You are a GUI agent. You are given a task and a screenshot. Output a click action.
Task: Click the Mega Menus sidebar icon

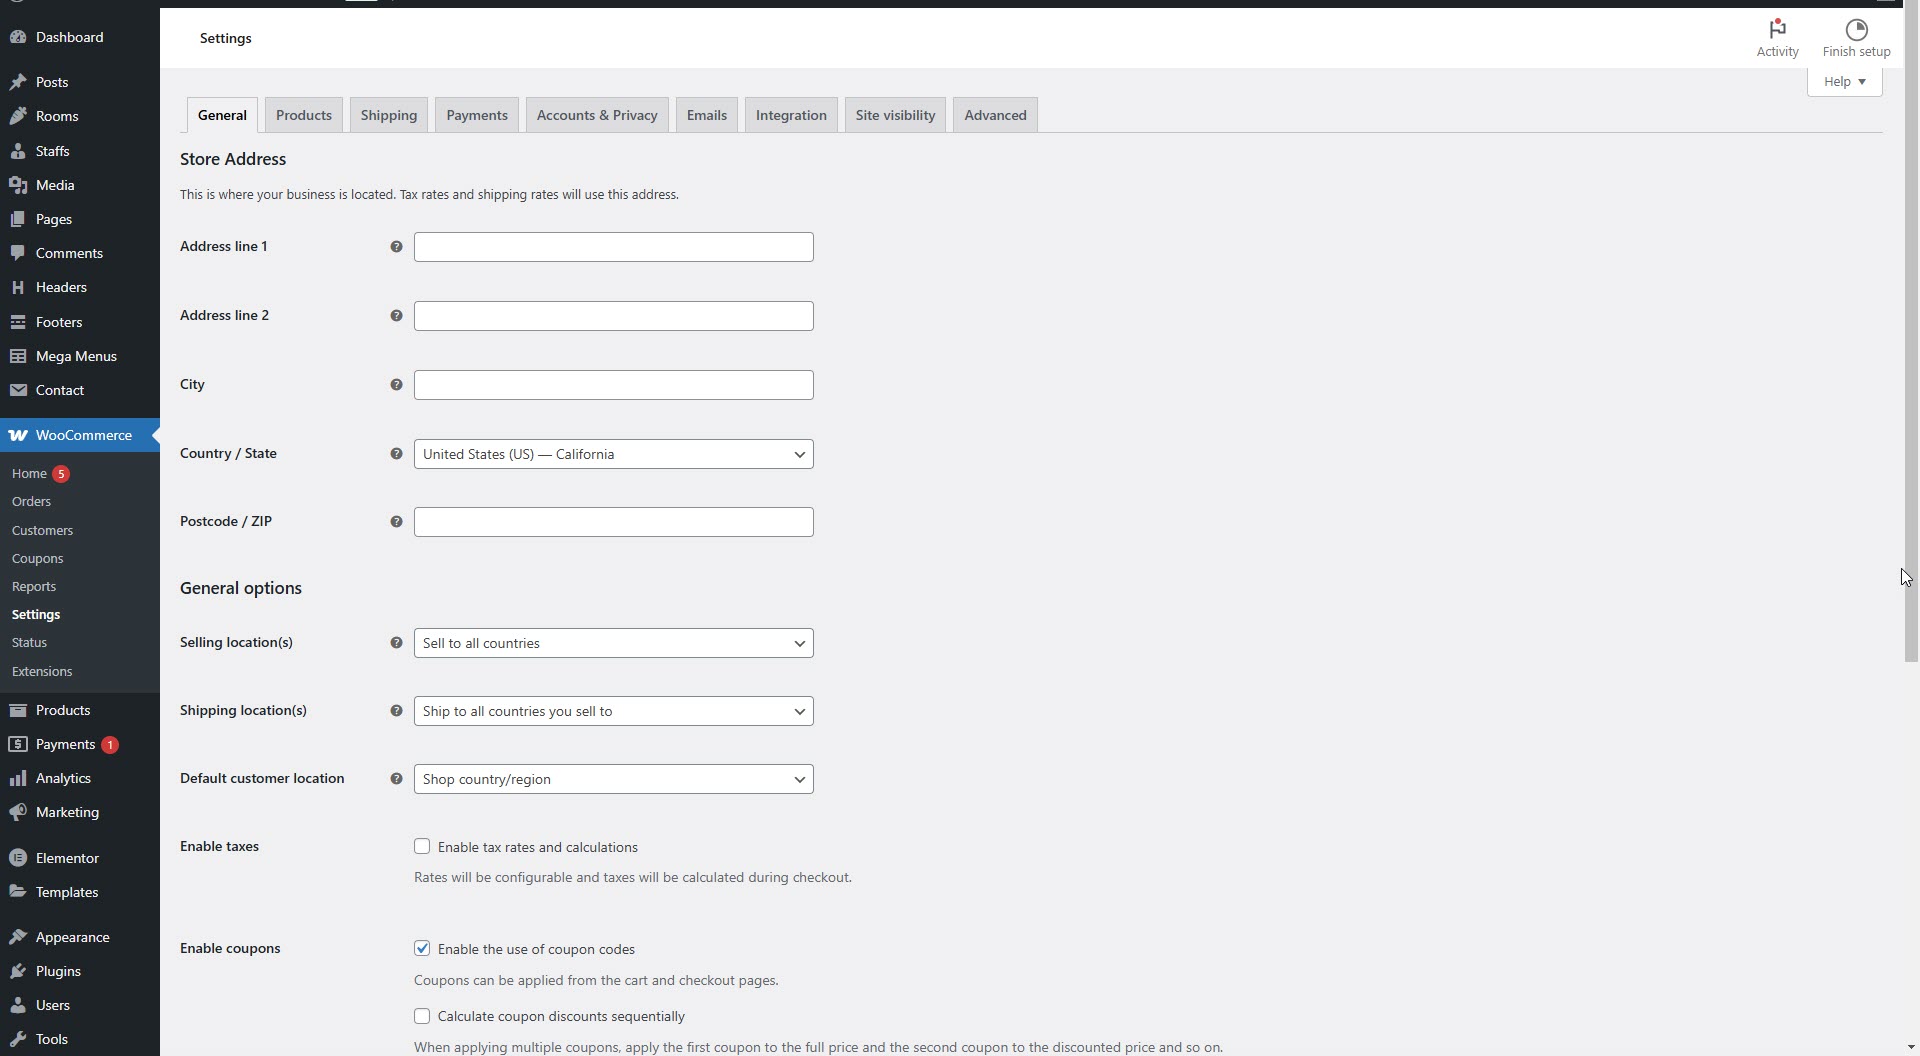point(18,356)
